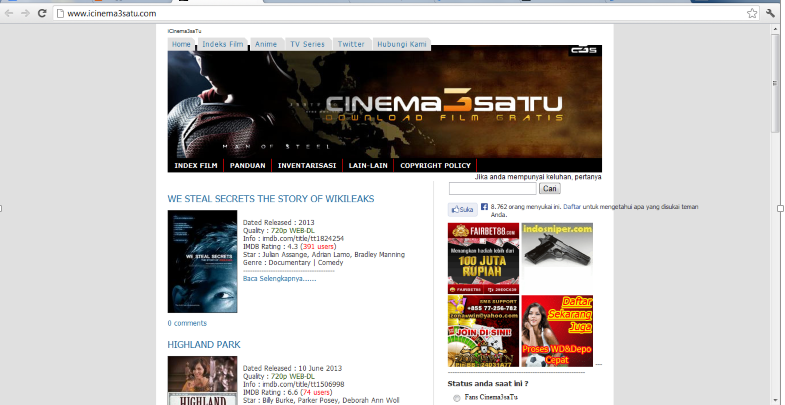Open the wrench settings menu
The width and height of the screenshot is (785, 405).
point(770,14)
